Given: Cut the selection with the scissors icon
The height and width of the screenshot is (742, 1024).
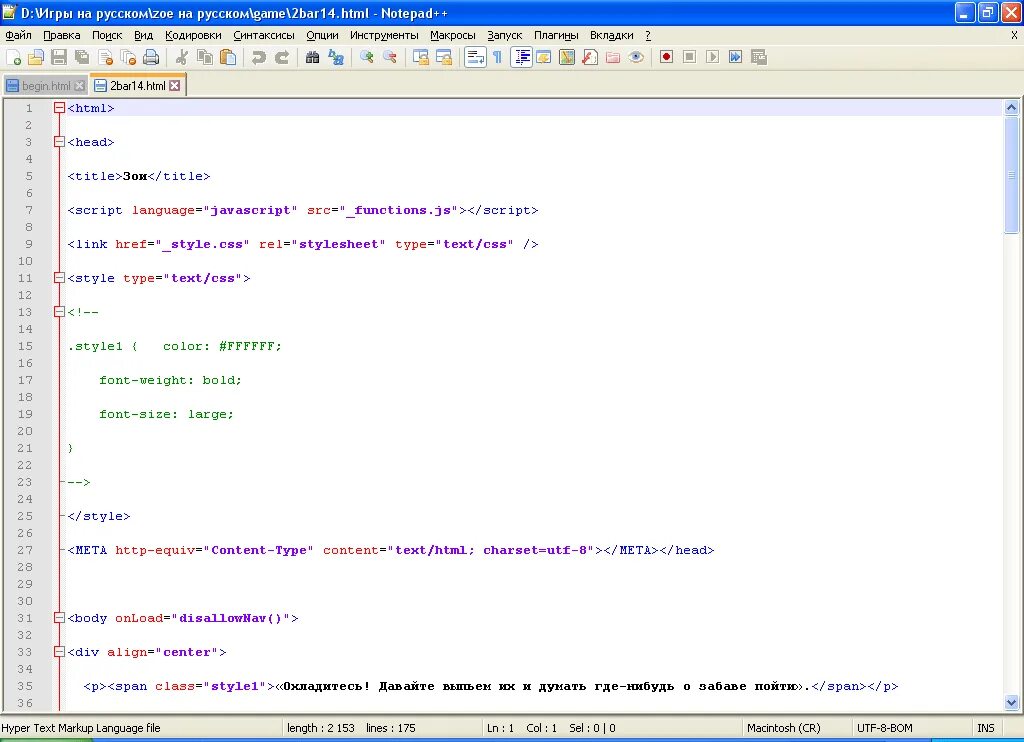Looking at the screenshot, I should 182,57.
